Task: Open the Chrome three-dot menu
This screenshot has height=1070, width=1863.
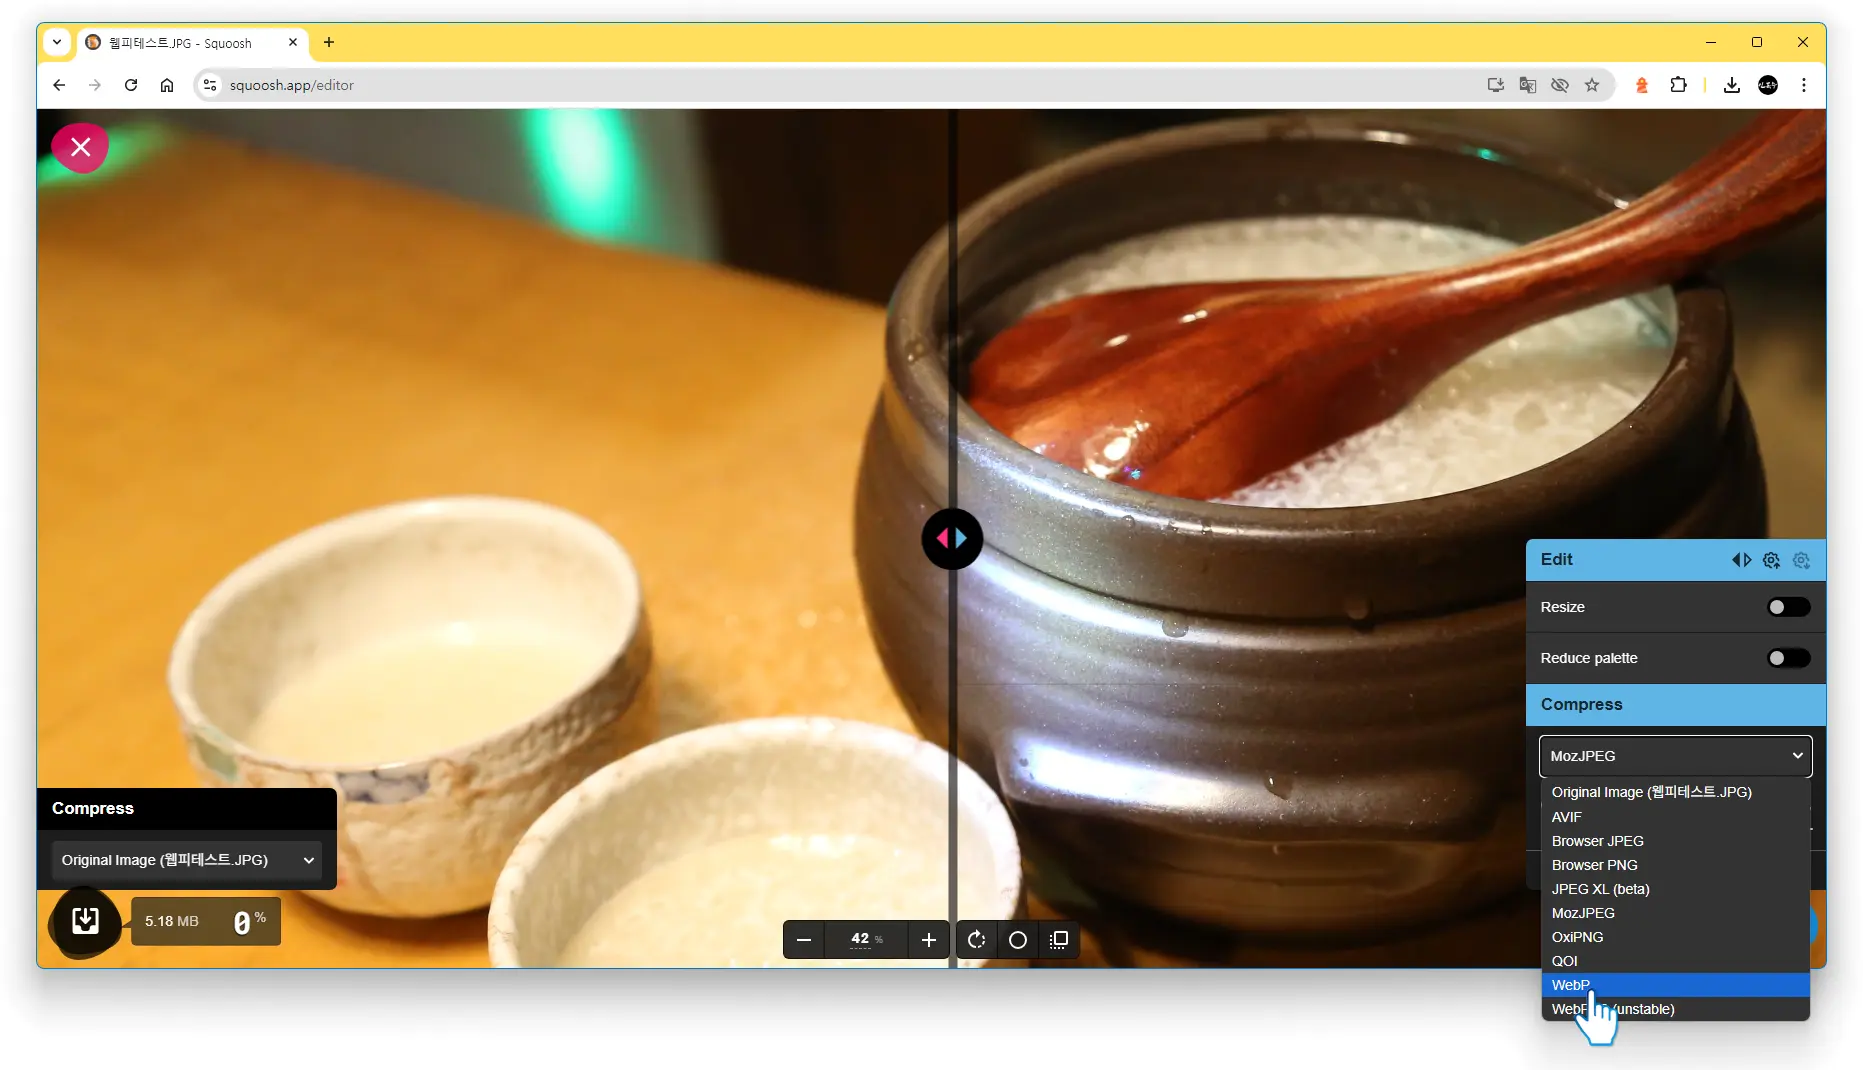Action: (x=1804, y=85)
